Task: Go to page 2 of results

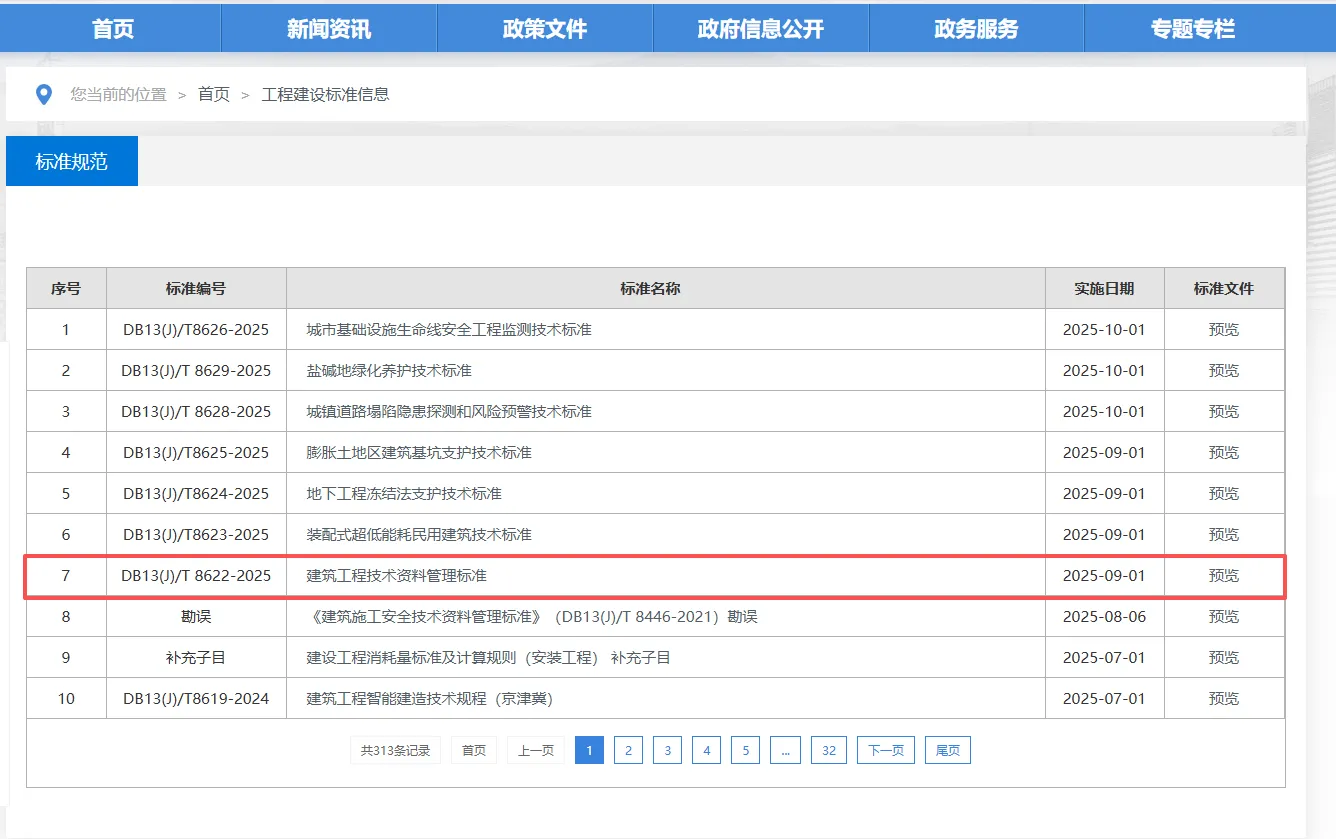Action: 628,749
